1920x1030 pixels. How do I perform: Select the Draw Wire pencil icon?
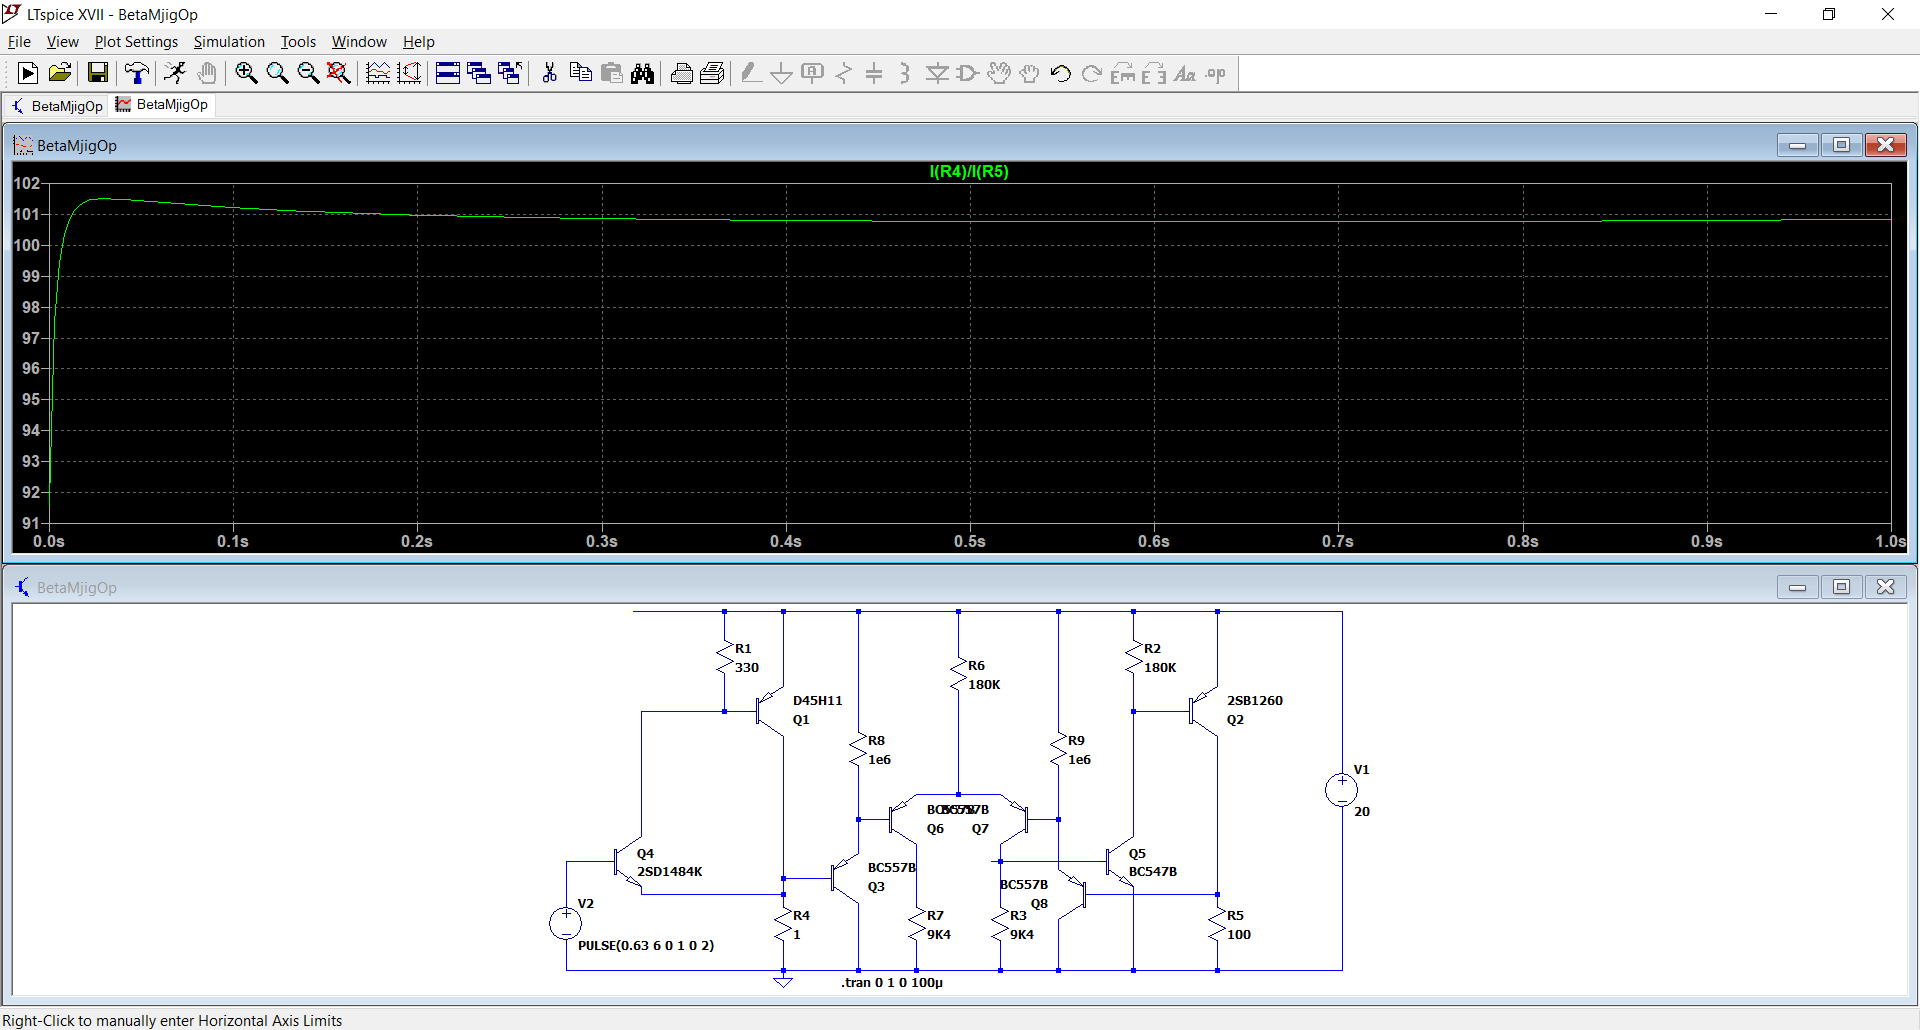coord(751,73)
